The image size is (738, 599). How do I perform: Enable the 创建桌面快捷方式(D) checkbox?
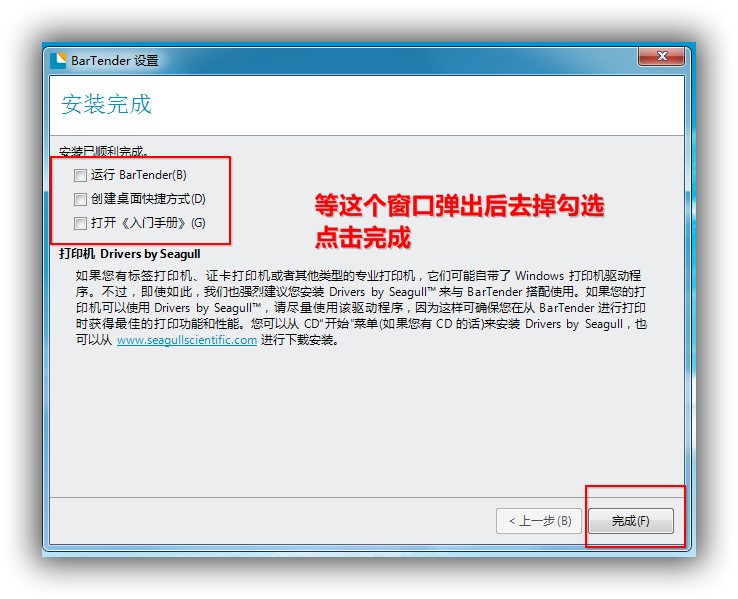[x=80, y=199]
